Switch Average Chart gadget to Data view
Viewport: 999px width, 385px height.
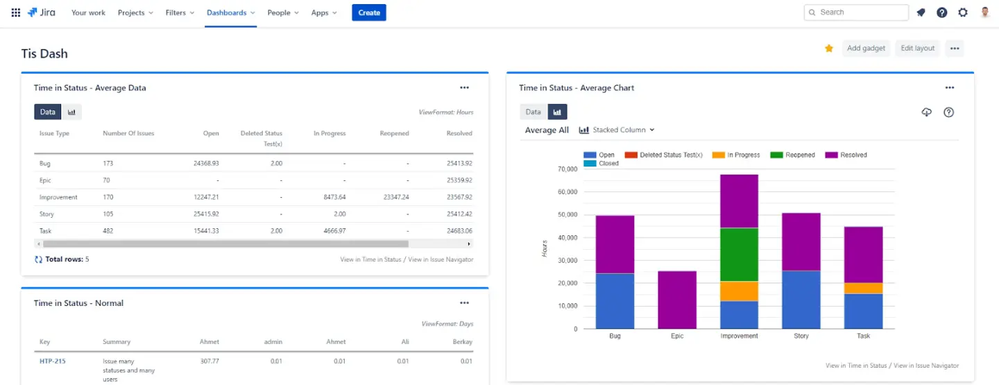coord(533,112)
